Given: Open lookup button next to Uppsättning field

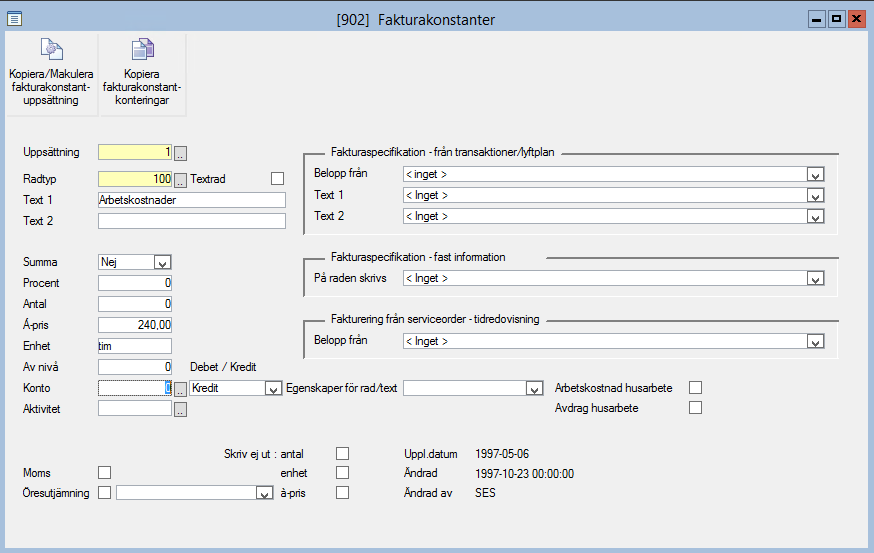Looking at the screenshot, I should click(x=180, y=153).
